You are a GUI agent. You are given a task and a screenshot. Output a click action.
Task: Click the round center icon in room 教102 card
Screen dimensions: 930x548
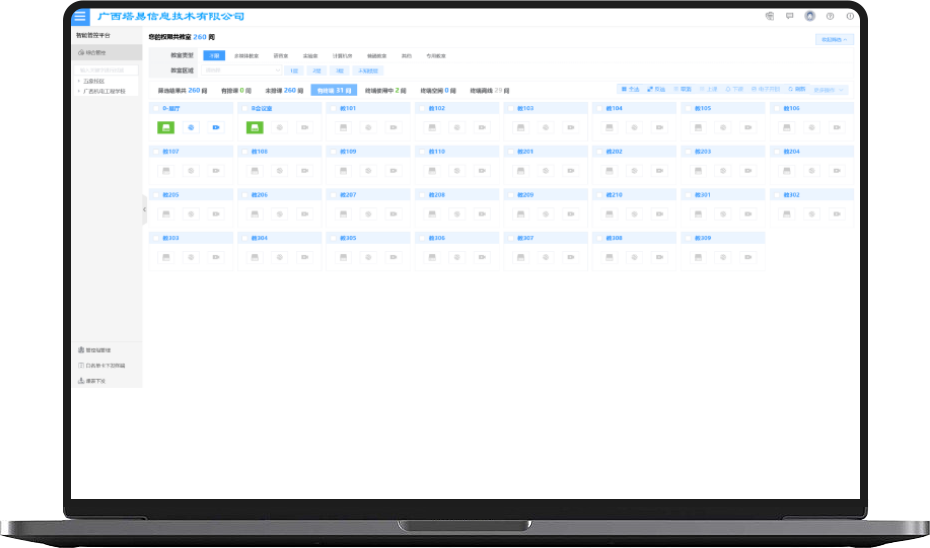pos(456,128)
